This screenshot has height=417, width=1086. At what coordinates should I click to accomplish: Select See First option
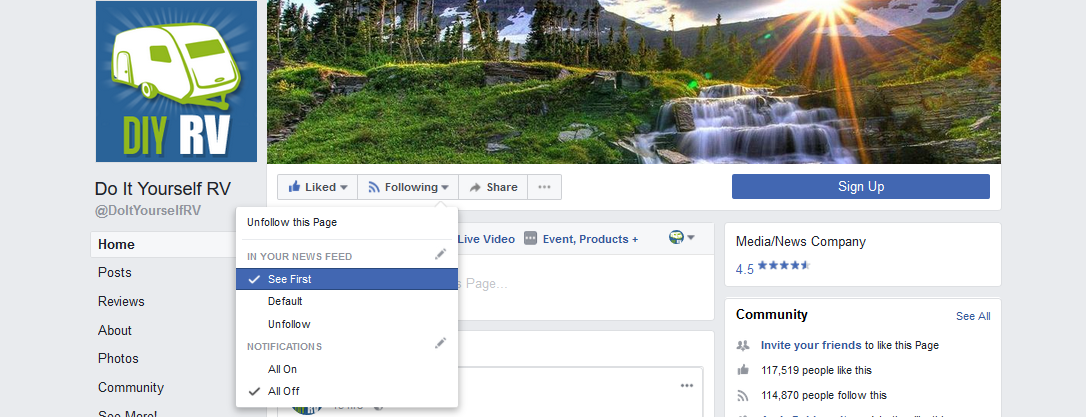click(x=347, y=279)
